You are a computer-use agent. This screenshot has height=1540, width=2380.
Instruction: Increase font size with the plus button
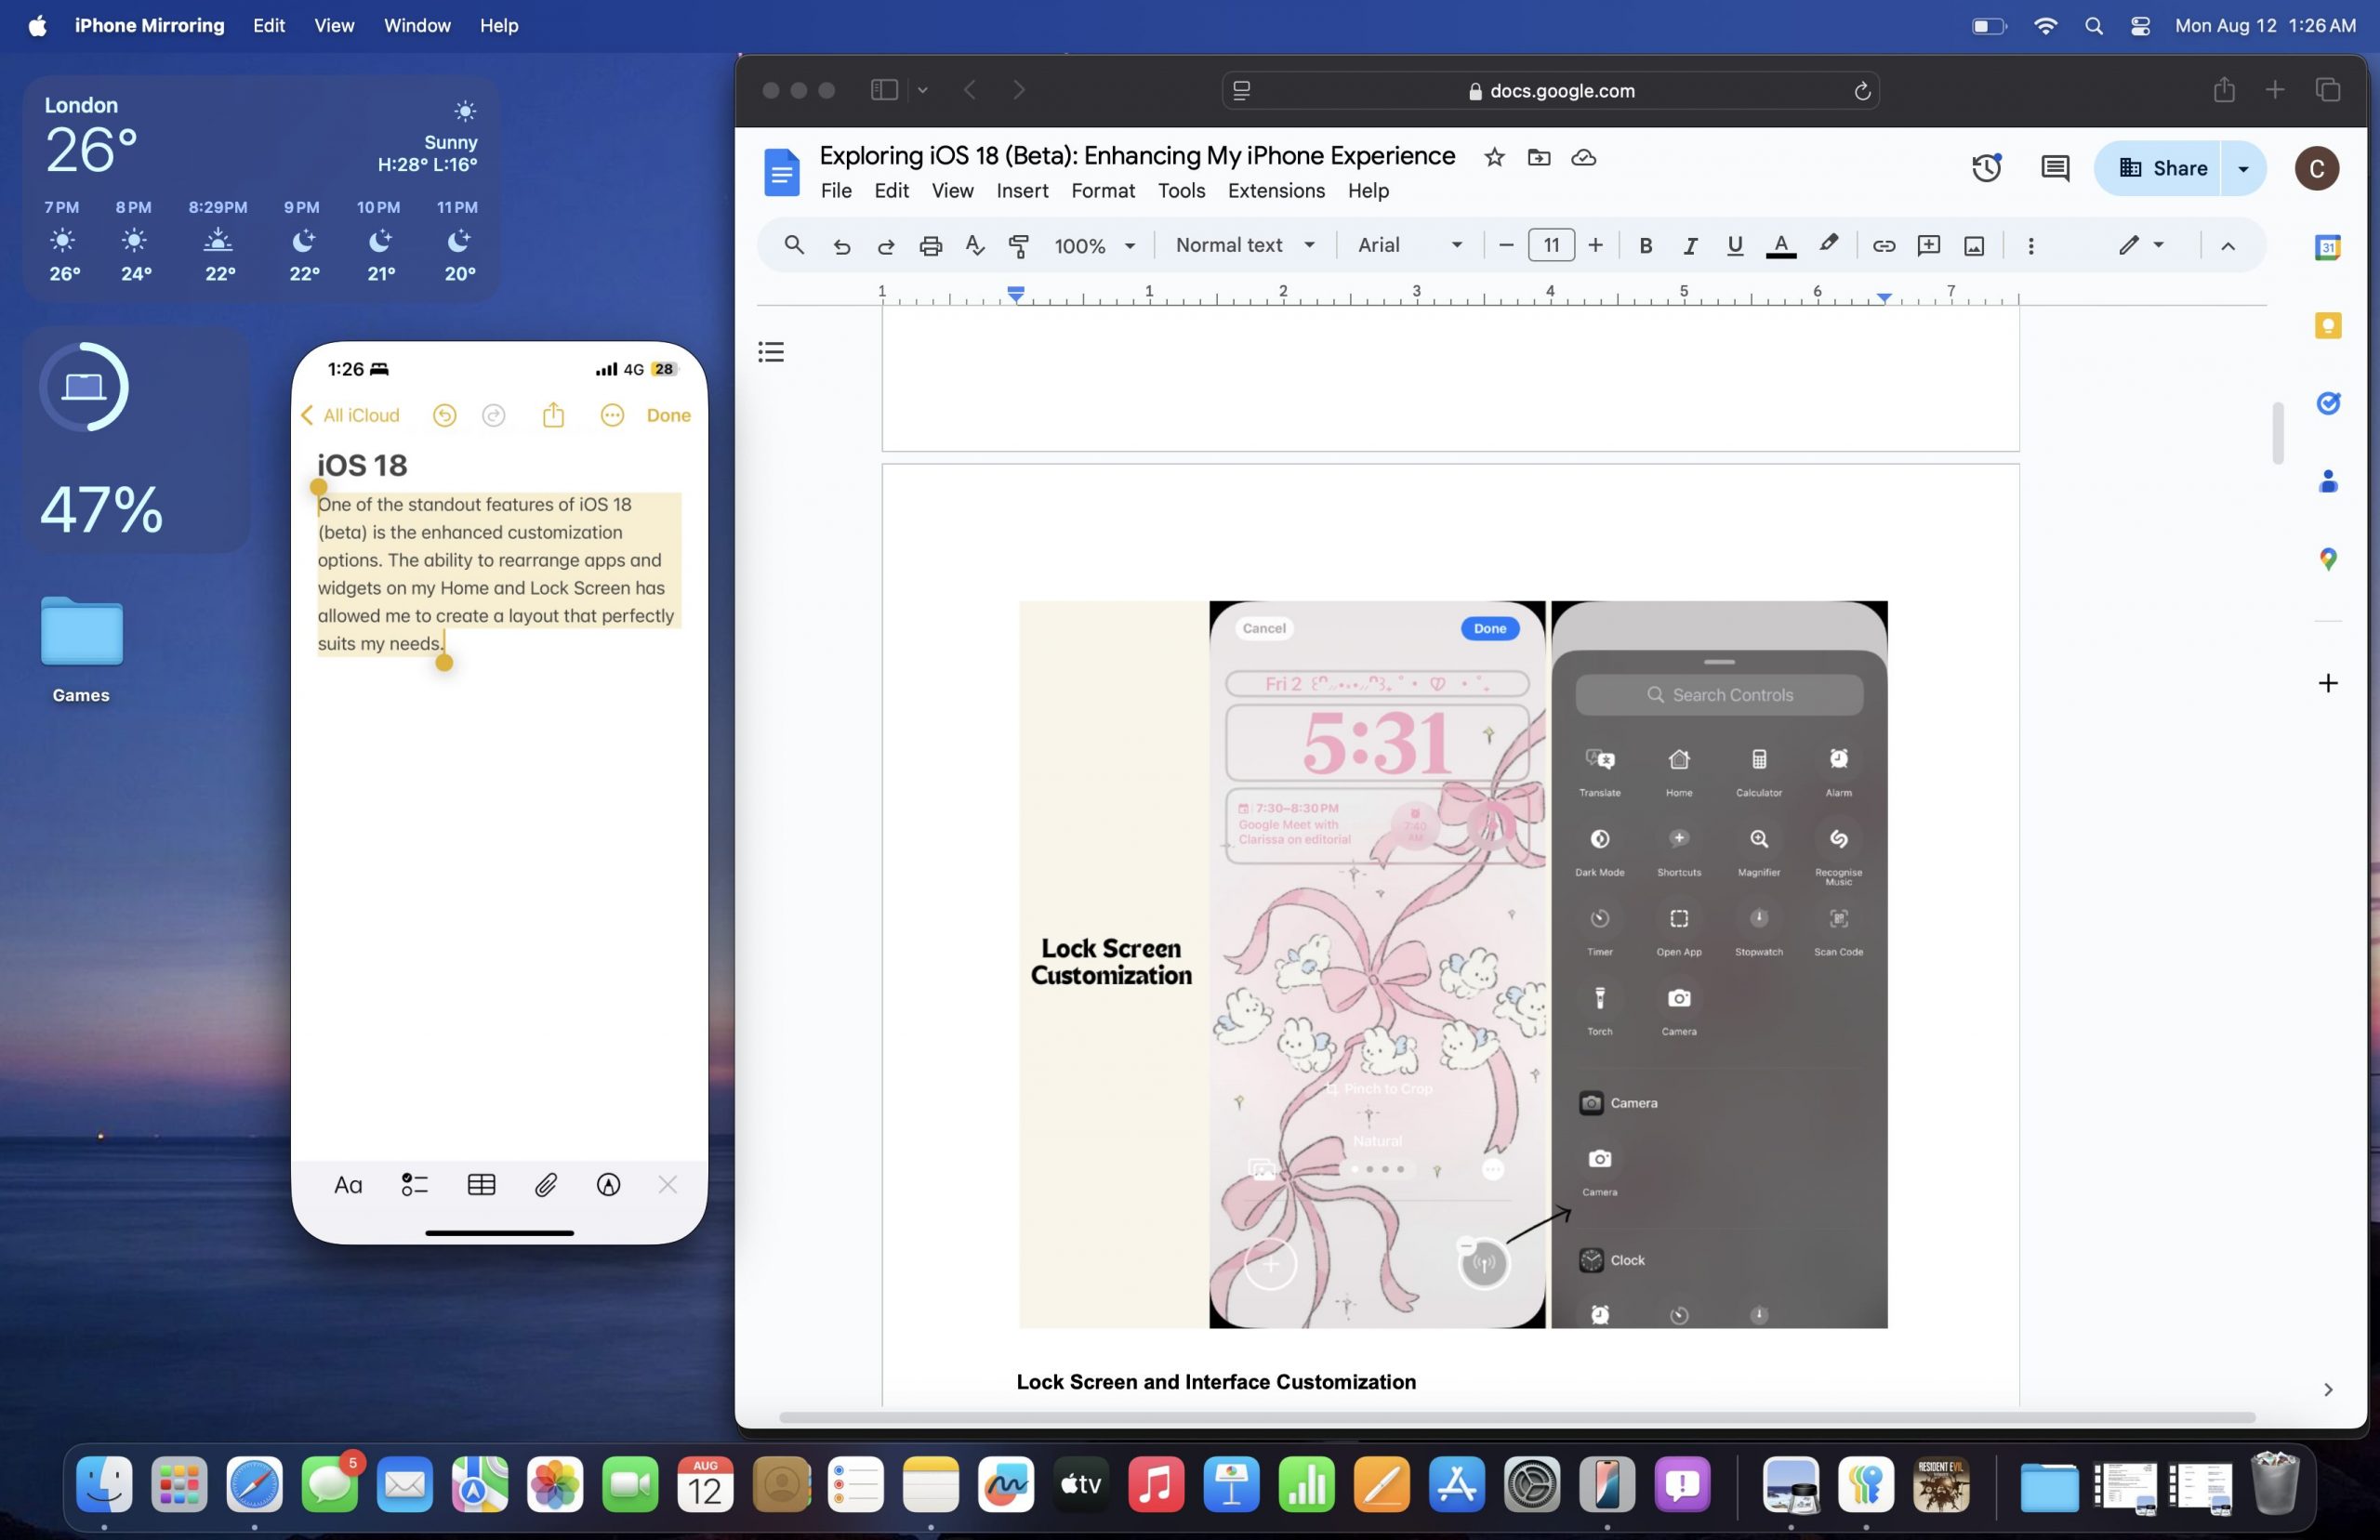click(x=1595, y=245)
